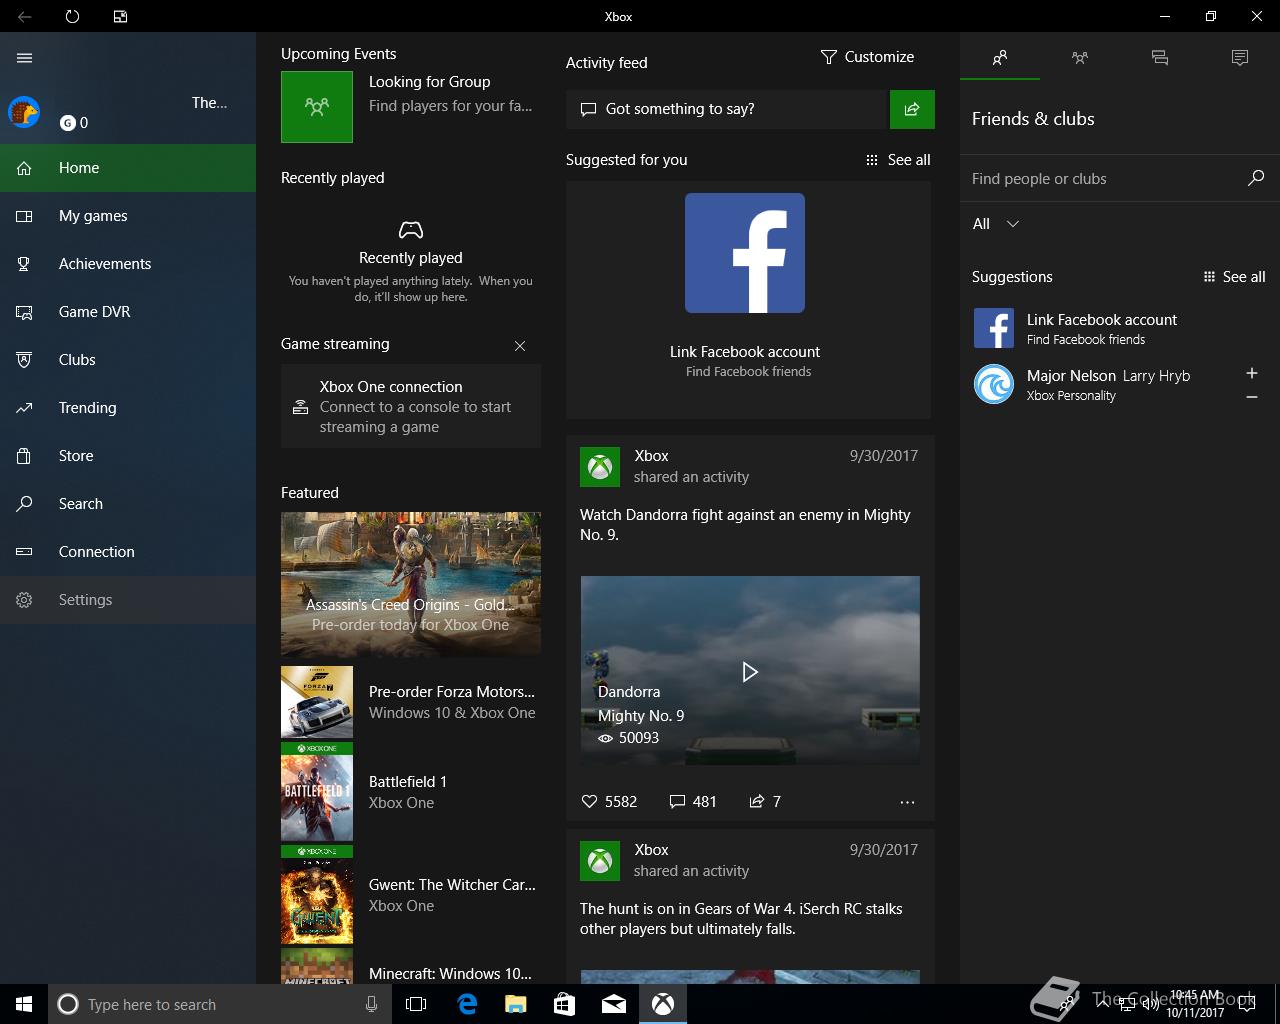Screen dimensions: 1280x1024
Task: Click green share button beside post field
Action: 912,109
